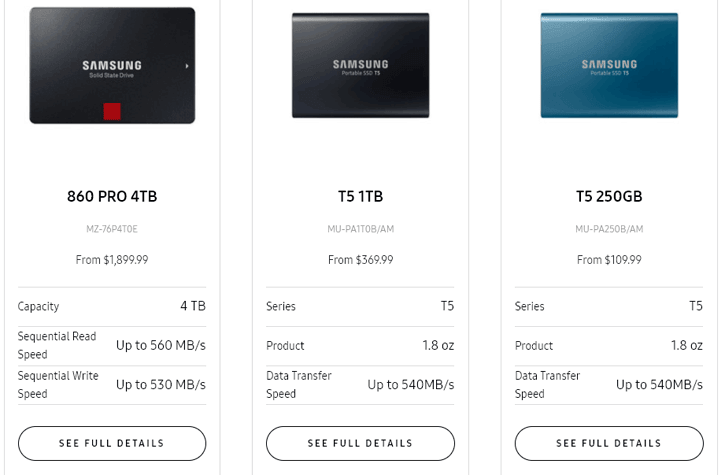Click the model number MU-PA1T0B/AM
The height and width of the screenshot is (475, 725).
coord(360,229)
